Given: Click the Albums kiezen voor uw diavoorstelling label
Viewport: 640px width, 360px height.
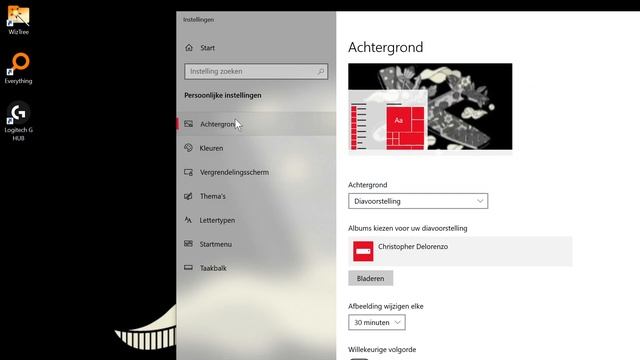Looking at the screenshot, I should click(408, 228).
